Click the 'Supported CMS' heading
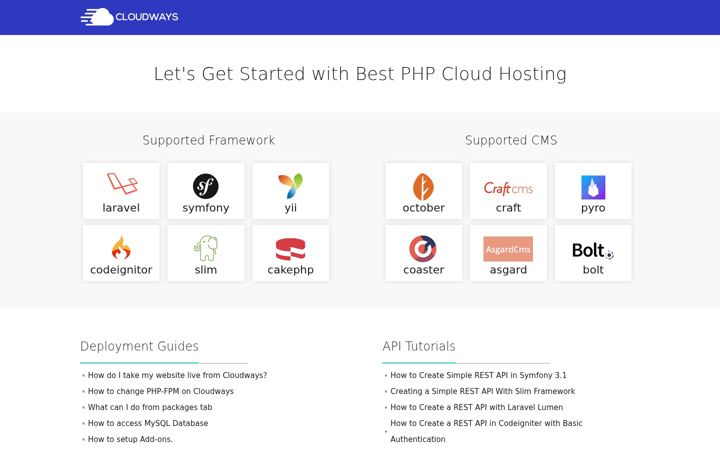The height and width of the screenshot is (450, 720). (x=511, y=141)
